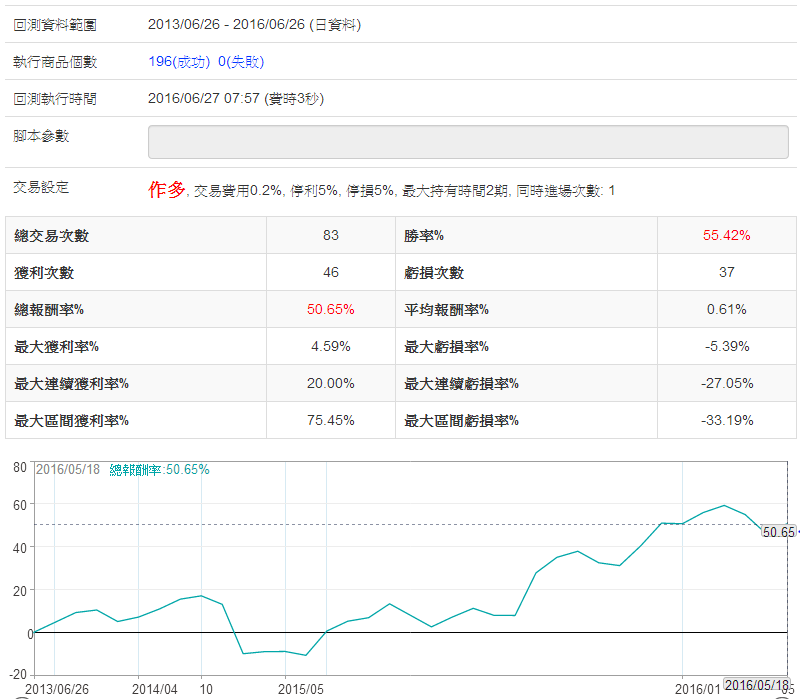Select the 總報酬率% value 50.65%

(331, 309)
